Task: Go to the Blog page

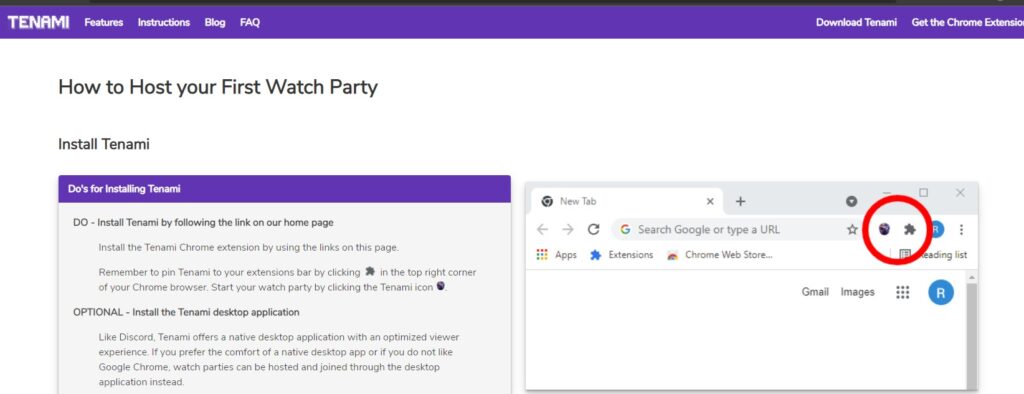Action: 215,22
